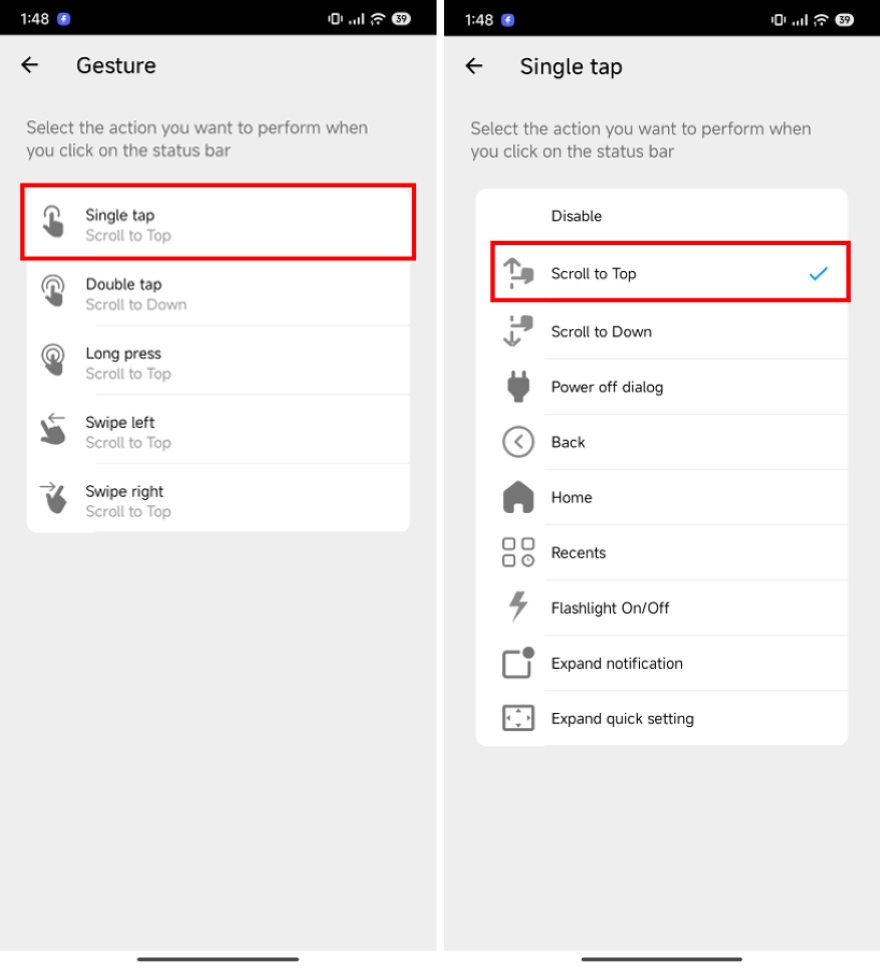880x968 pixels.
Task: Tap back arrow on Single tap screen
Action: tap(474, 66)
